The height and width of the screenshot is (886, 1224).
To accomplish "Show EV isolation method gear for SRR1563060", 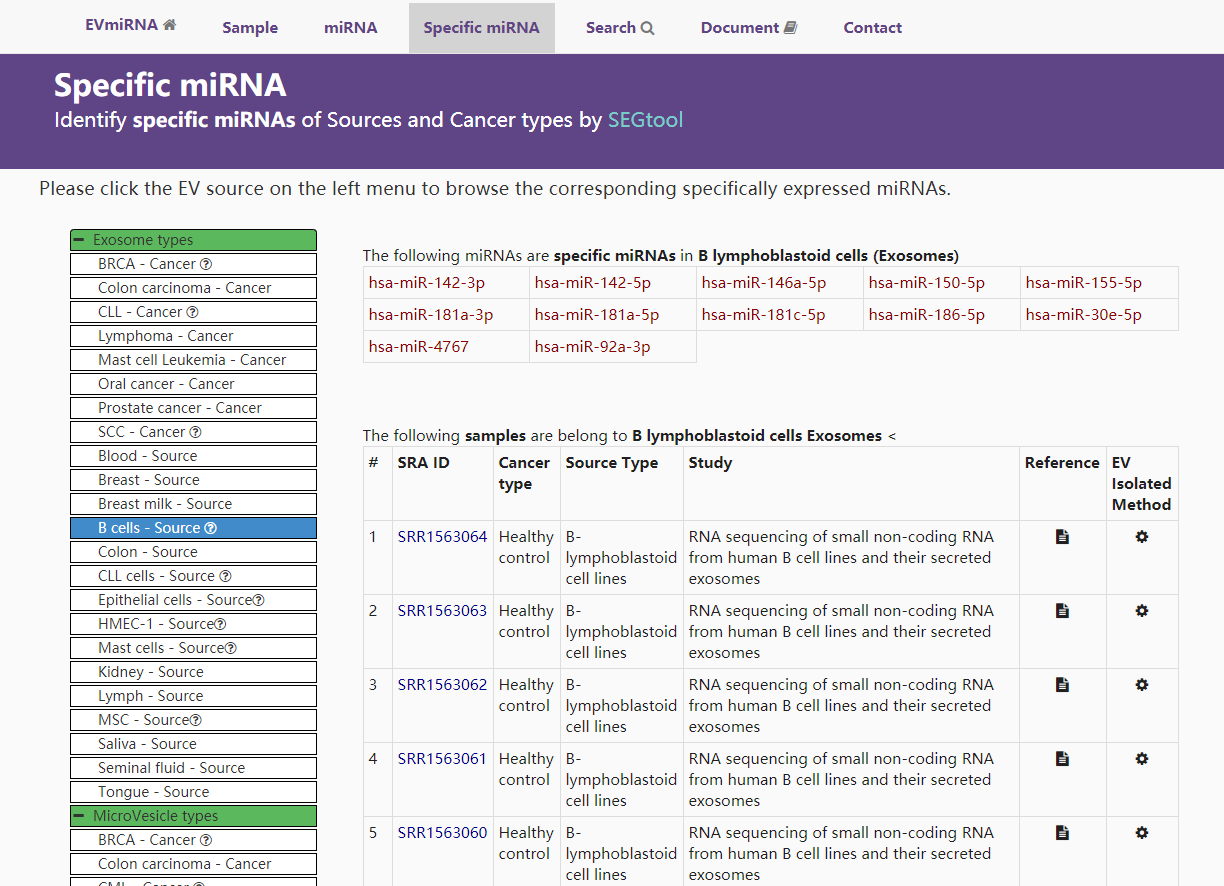I will coord(1142,833).
